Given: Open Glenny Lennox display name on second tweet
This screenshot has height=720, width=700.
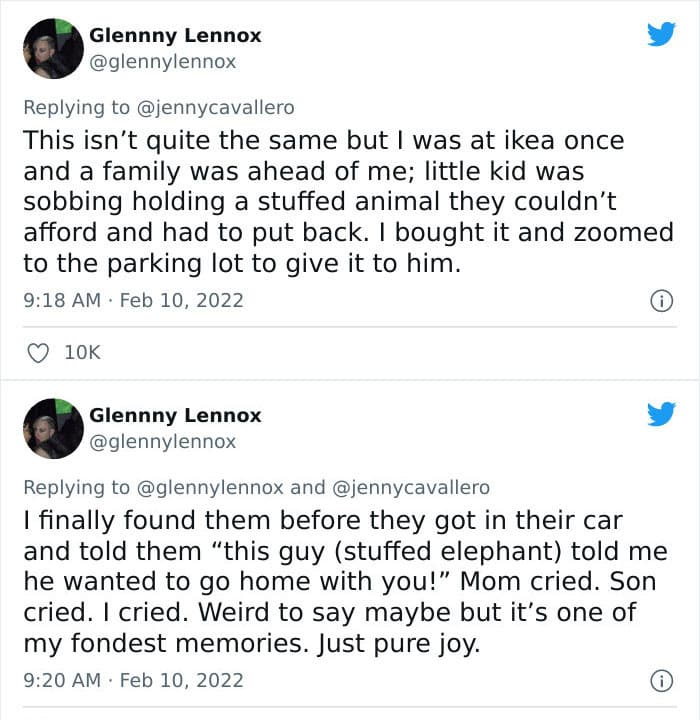Looking at the screenshot, I should pos(175,415).
